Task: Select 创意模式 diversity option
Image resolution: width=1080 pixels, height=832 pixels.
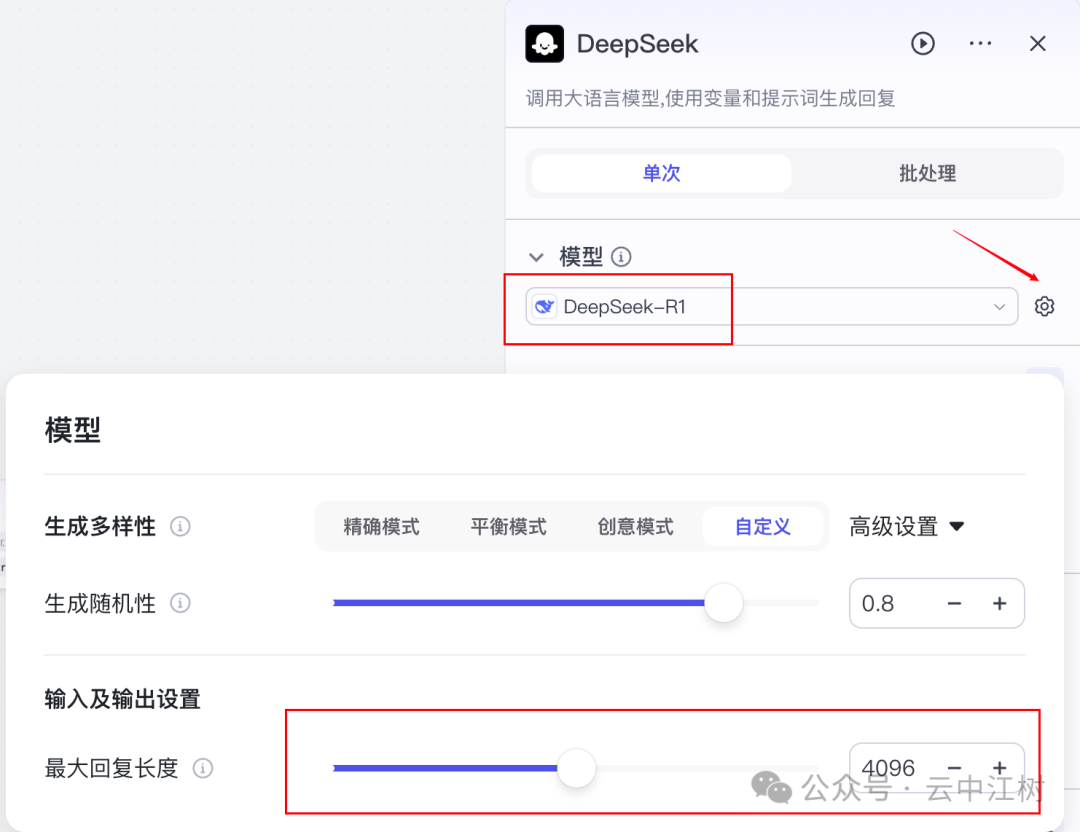Action: tap(635, 527)
